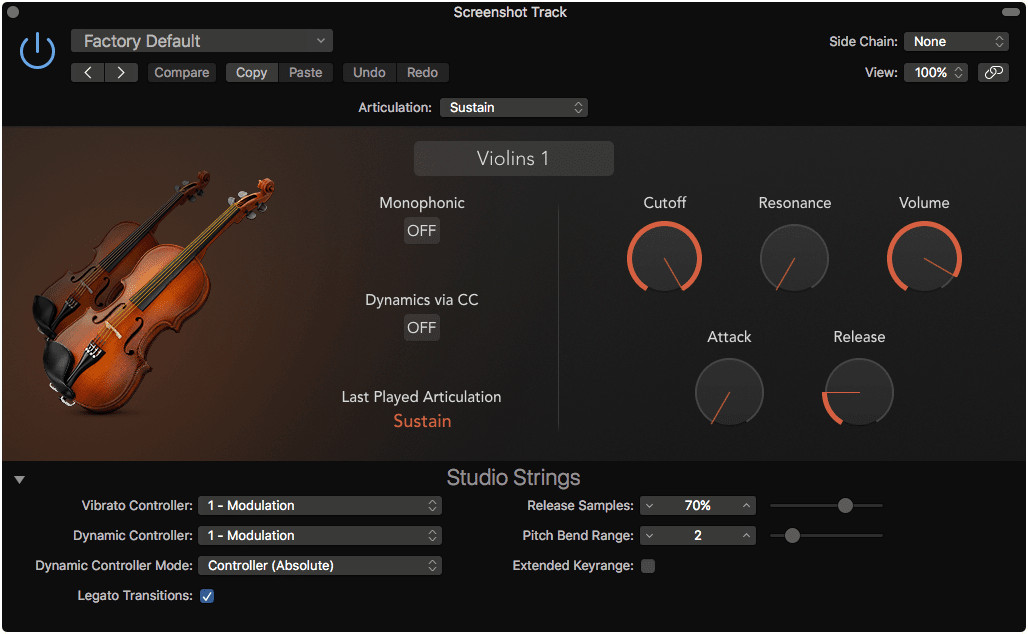Click the Cutoff knob

[x=664, y=257]
